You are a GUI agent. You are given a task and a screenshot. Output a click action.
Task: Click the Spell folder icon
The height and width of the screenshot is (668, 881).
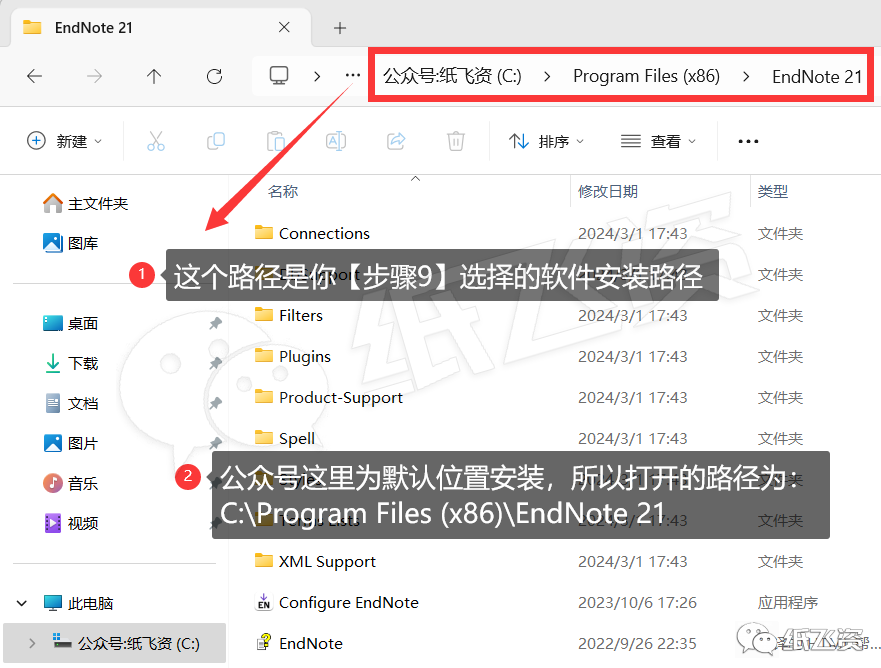pos(264,437)
